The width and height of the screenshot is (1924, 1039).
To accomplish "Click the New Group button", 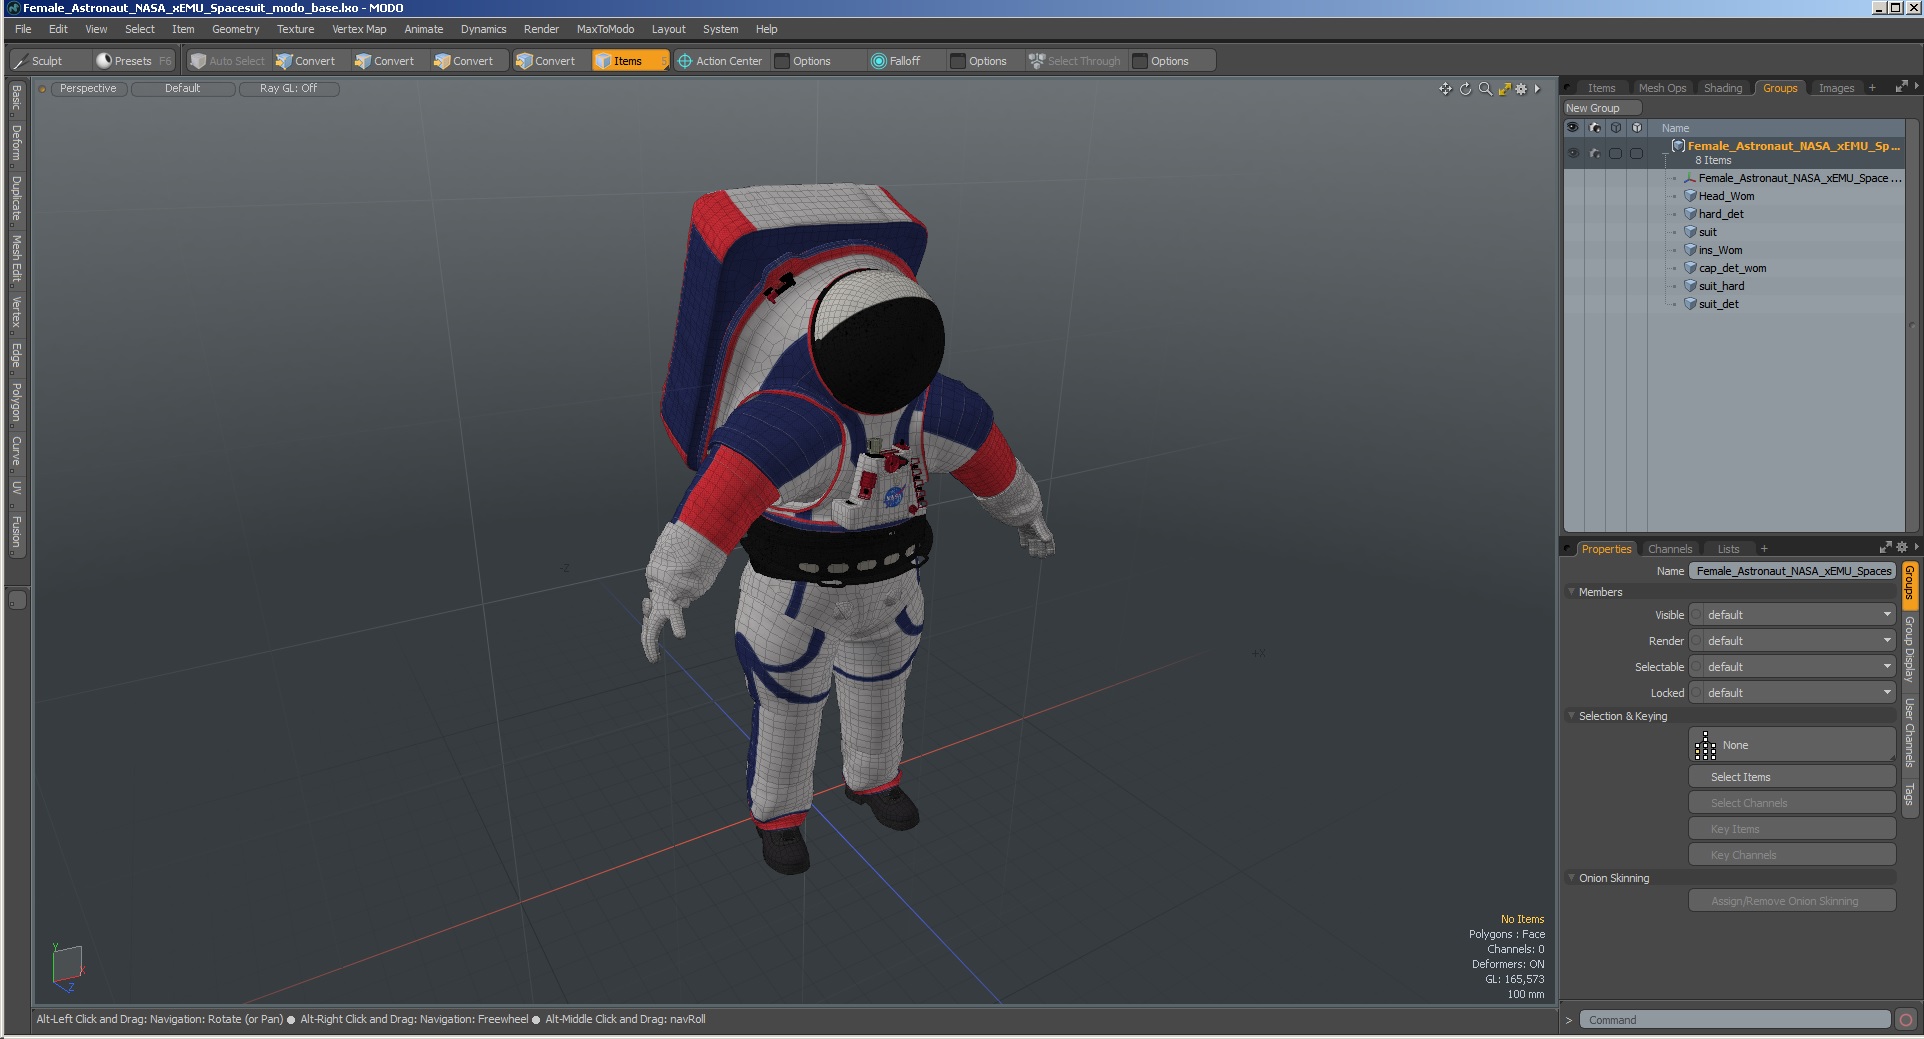I will pyautogui.click(x=1603, y=108).
